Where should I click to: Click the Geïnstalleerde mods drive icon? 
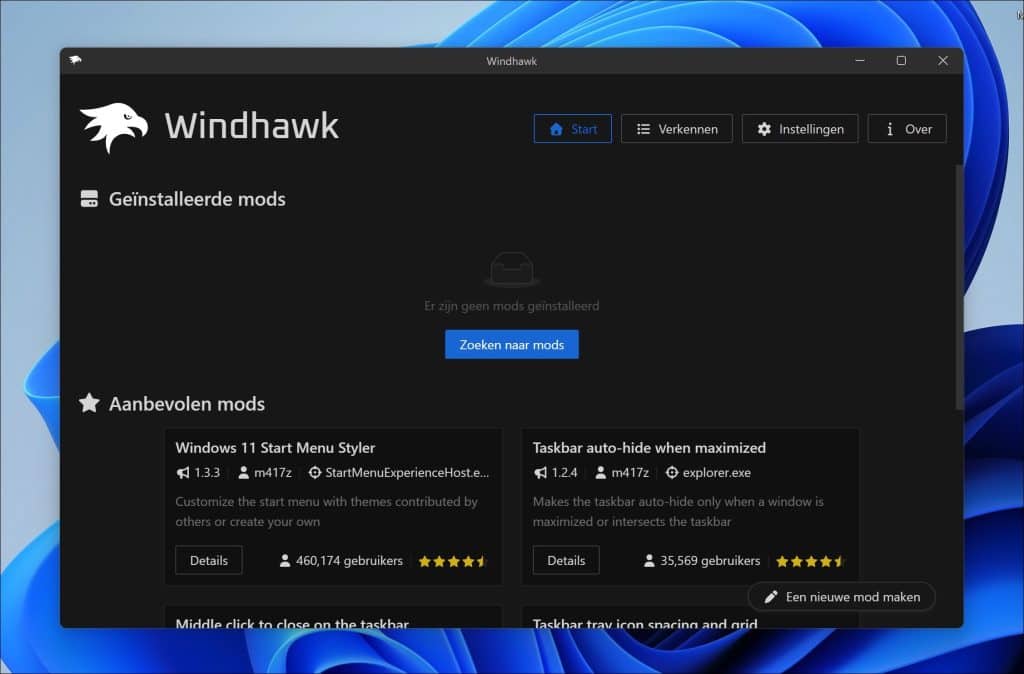click(89, 199)
